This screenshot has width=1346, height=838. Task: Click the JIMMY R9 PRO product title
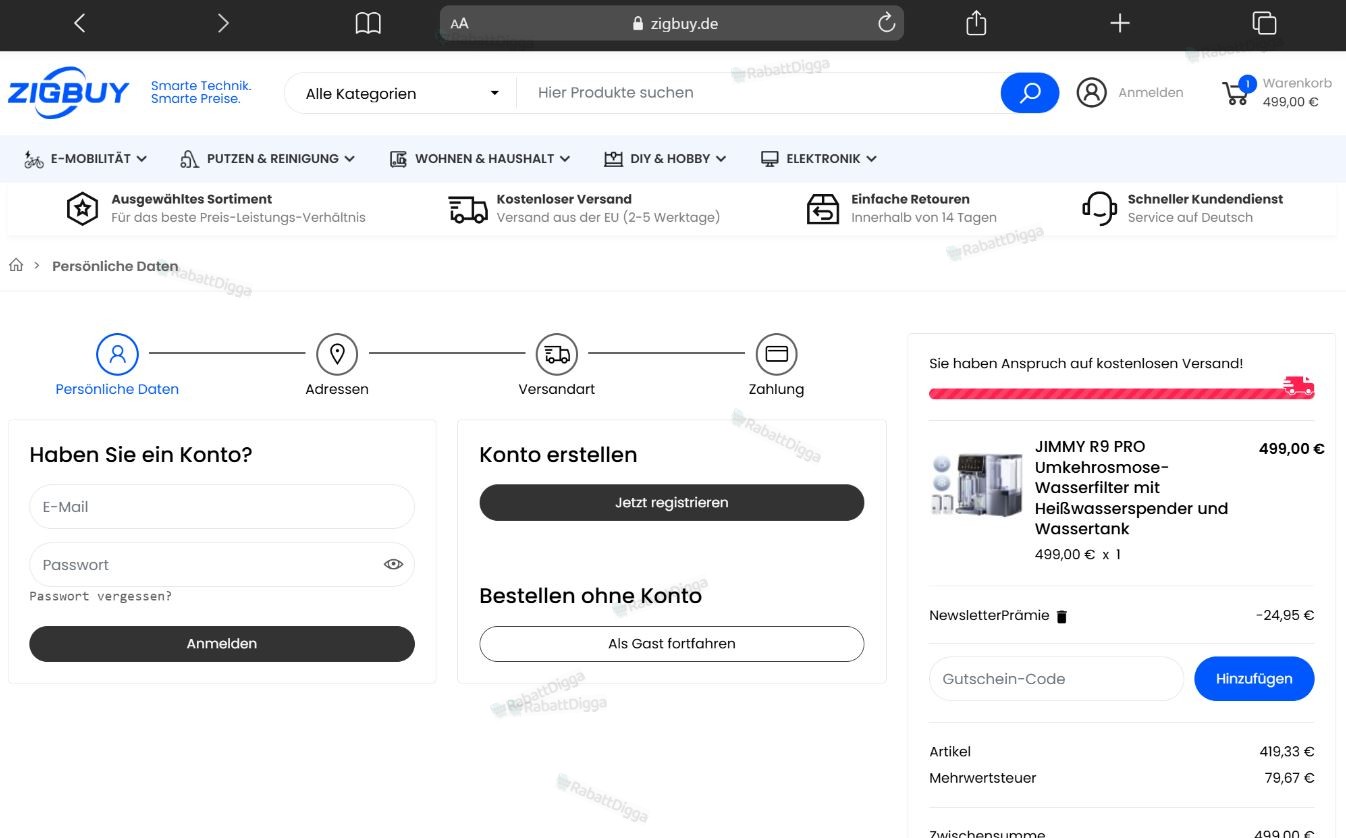point(1131,488)
